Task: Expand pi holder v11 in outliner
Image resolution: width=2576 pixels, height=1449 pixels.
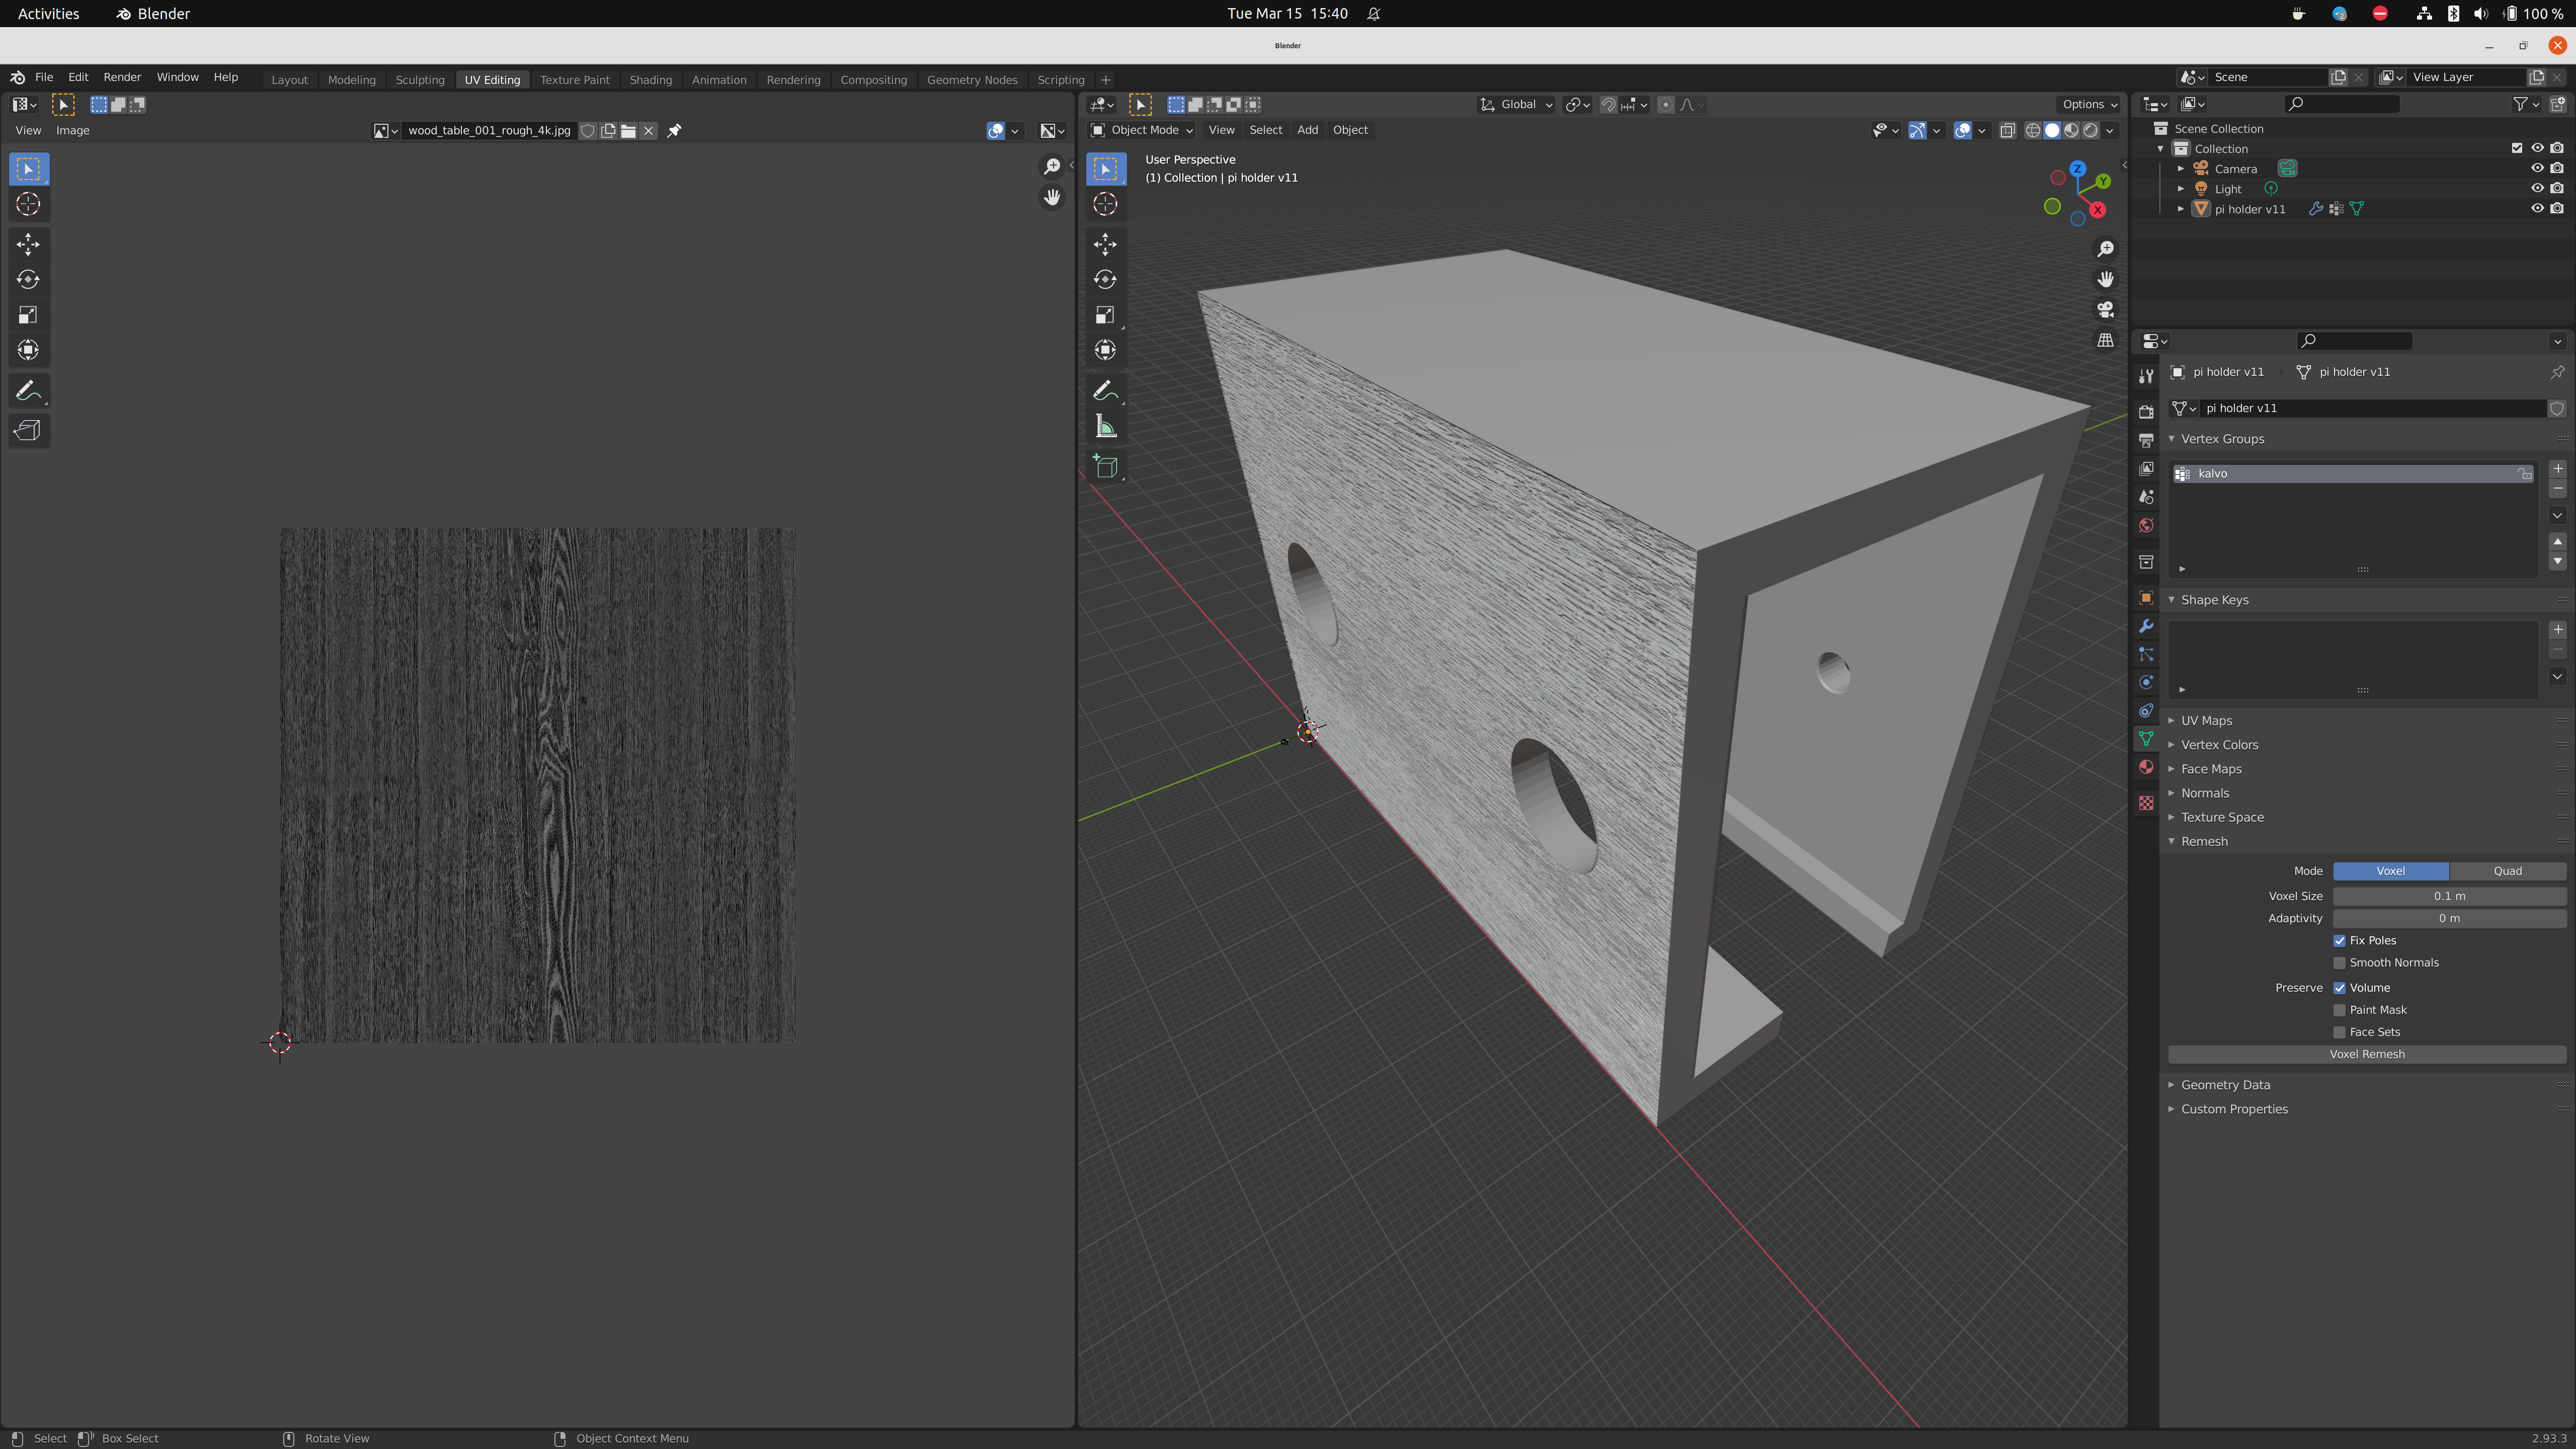Action: point(2181,209)
